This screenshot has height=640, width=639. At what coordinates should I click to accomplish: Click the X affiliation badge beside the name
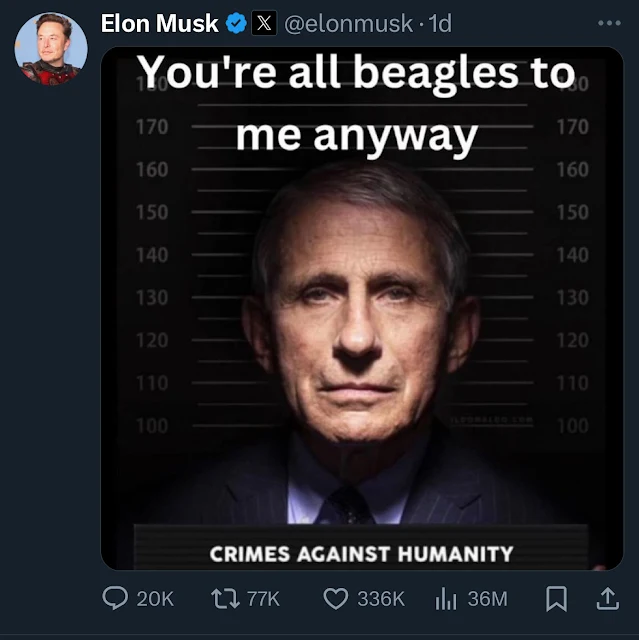coord(263,23)
